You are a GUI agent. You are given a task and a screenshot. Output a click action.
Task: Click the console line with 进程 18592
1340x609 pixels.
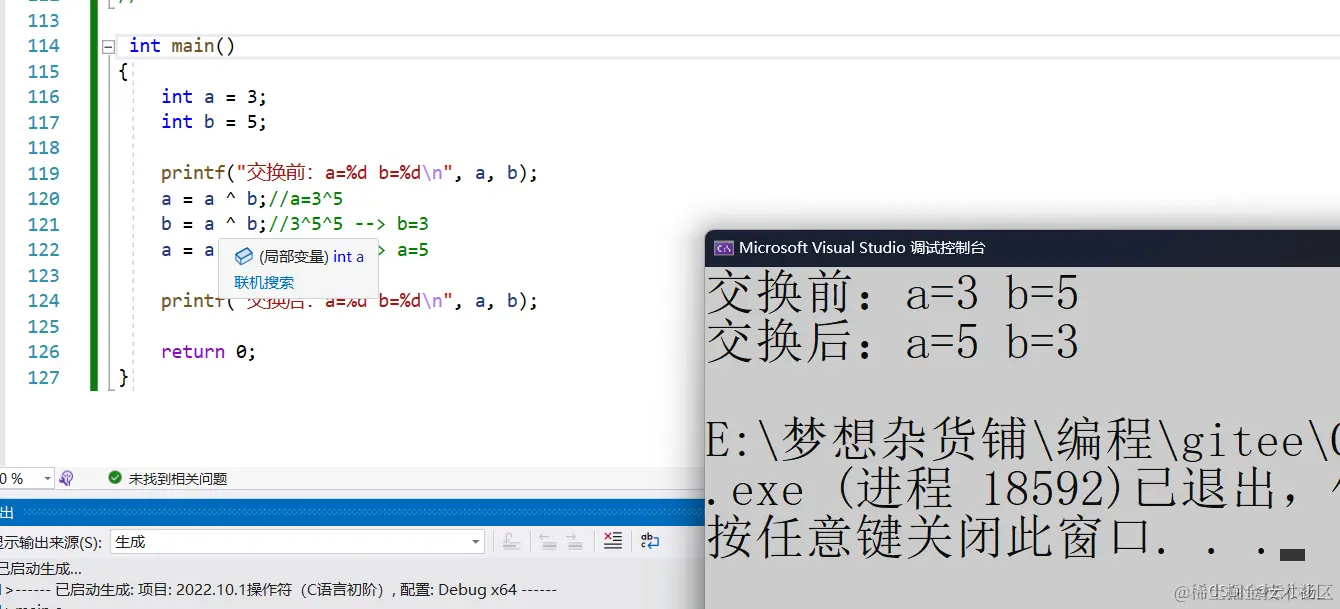point(1022,490)
